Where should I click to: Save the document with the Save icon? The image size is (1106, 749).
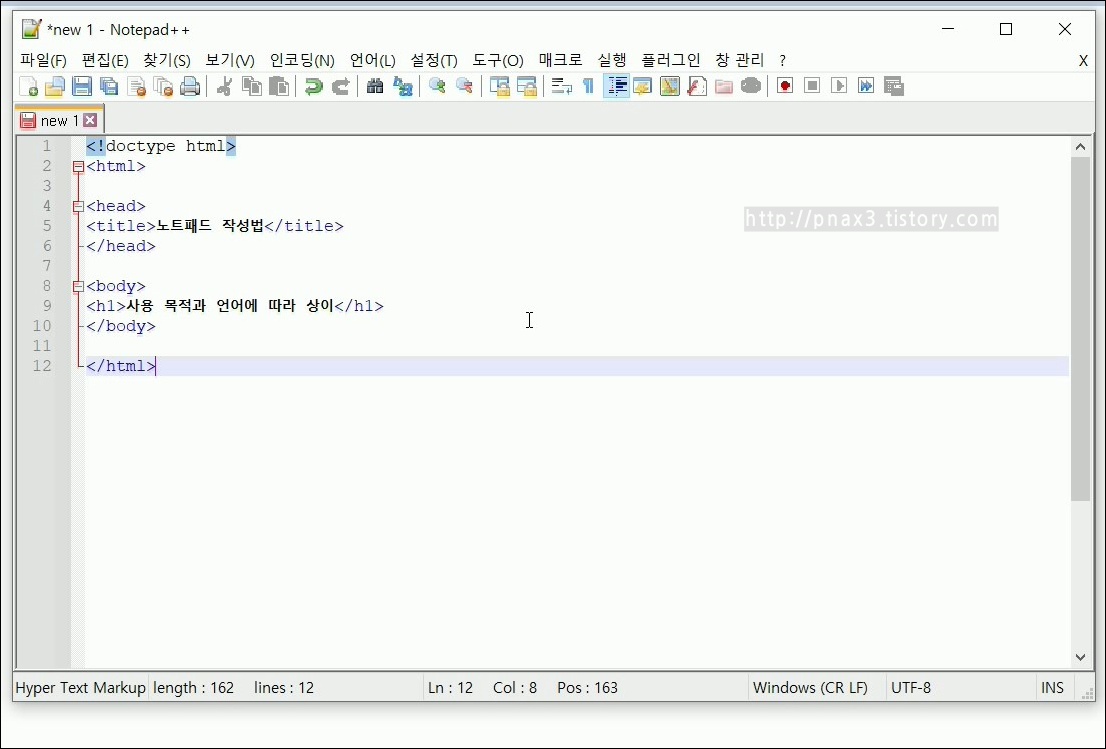pyautogui.click(x=82, y=86)
